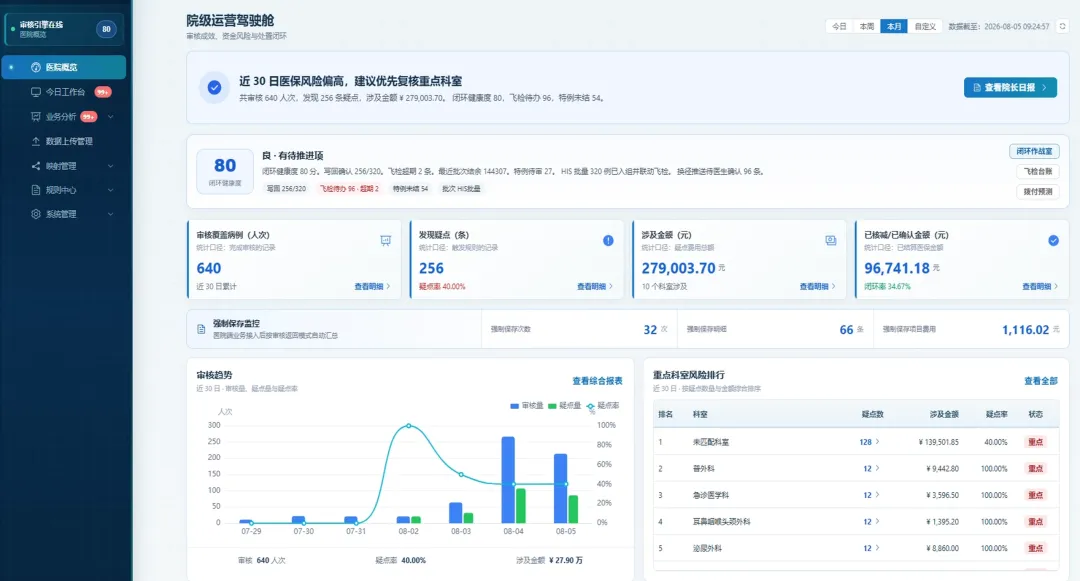
Task: Click the 99+ badge on 业务分析
Action: click(x=89, y=117)
